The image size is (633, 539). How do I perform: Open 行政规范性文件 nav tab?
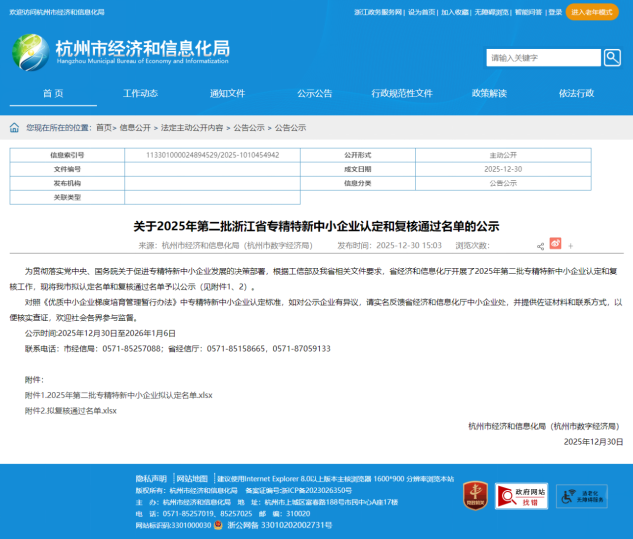[402, 93]
